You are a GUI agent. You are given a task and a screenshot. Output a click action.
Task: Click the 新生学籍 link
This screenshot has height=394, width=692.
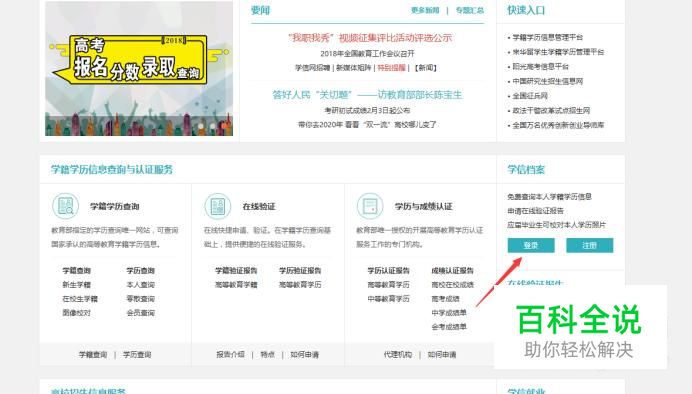click(x=77, y=285)
